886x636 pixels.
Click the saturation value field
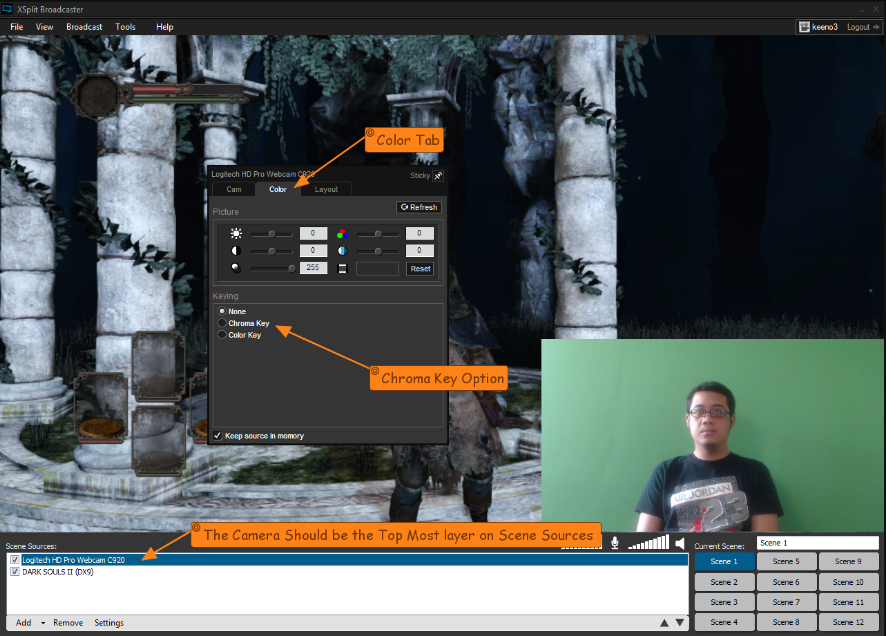[x=420, y=233]
